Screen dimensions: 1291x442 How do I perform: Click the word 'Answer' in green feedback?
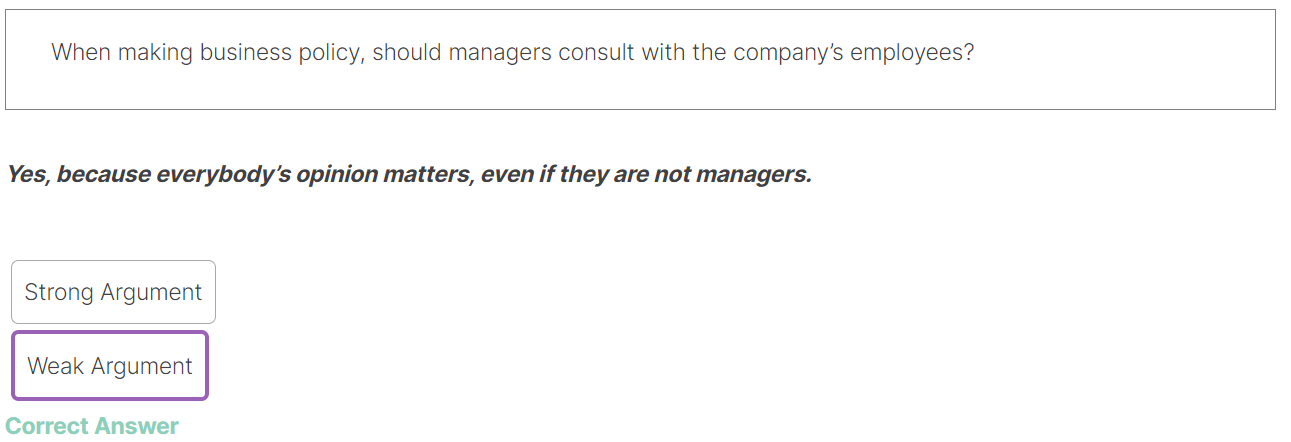(136, 426)
